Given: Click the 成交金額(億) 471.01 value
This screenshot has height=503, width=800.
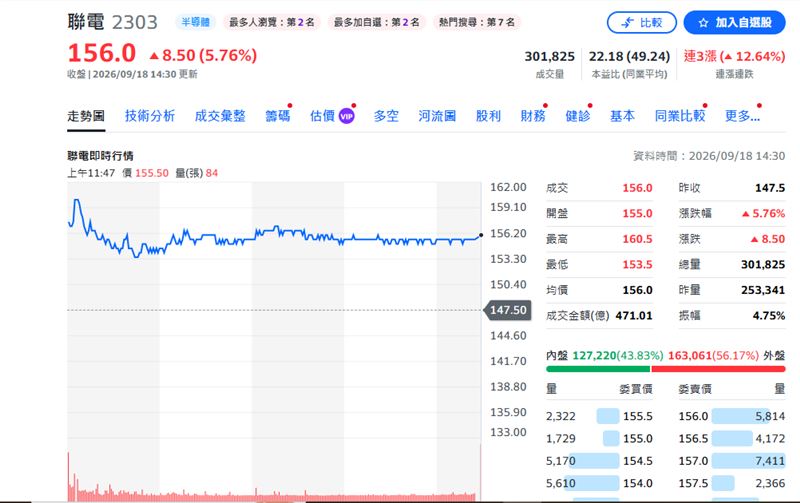Looking at the screenshot, I should coord(634,315).
